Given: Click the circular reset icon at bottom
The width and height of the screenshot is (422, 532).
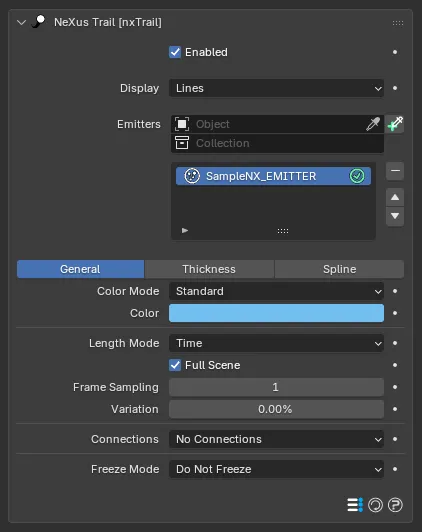Looking at the screenshot, I should tap(375, 505).
